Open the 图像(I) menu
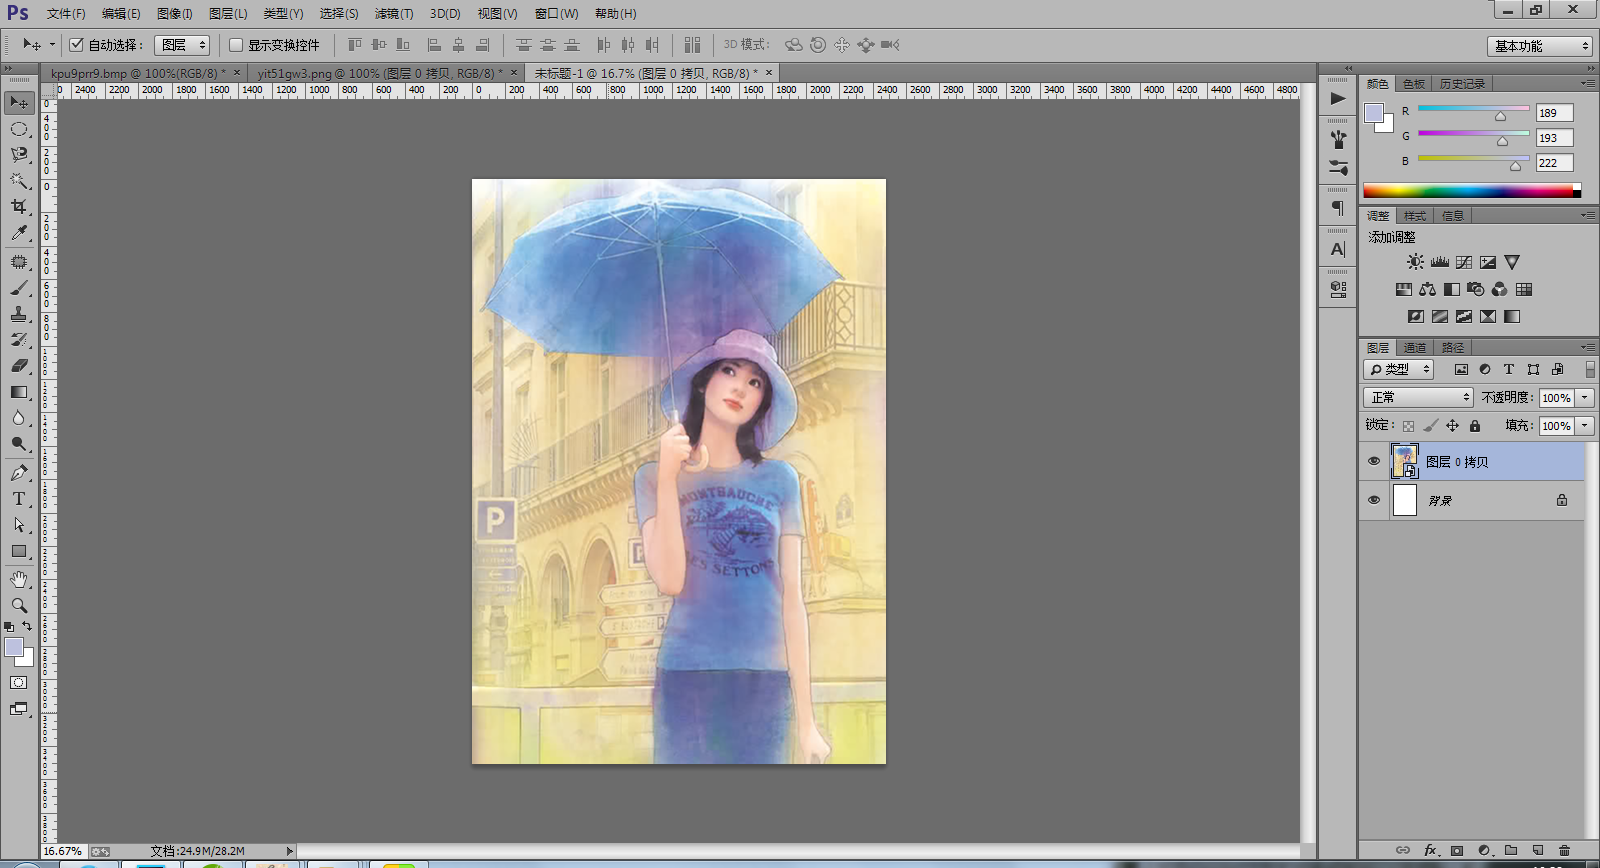1600x868 pixels. (x=175, y=14)
